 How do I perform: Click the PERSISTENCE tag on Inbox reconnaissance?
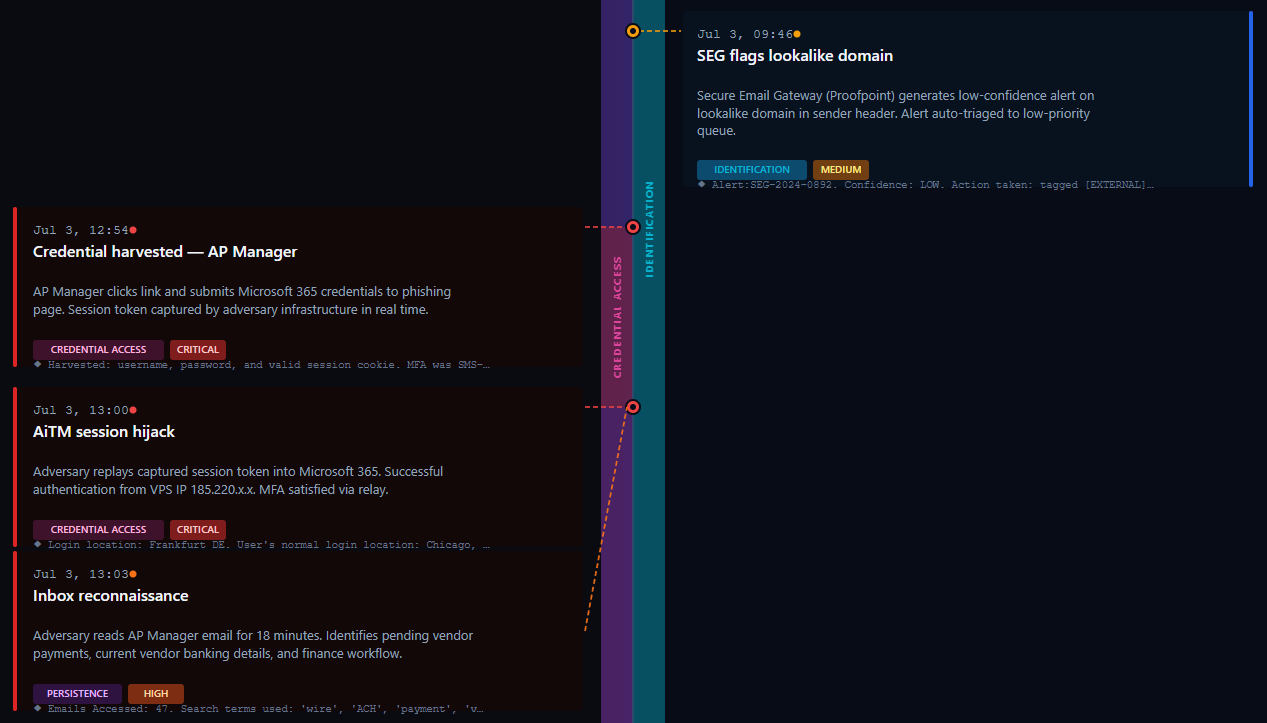click(x=77, y=694)
